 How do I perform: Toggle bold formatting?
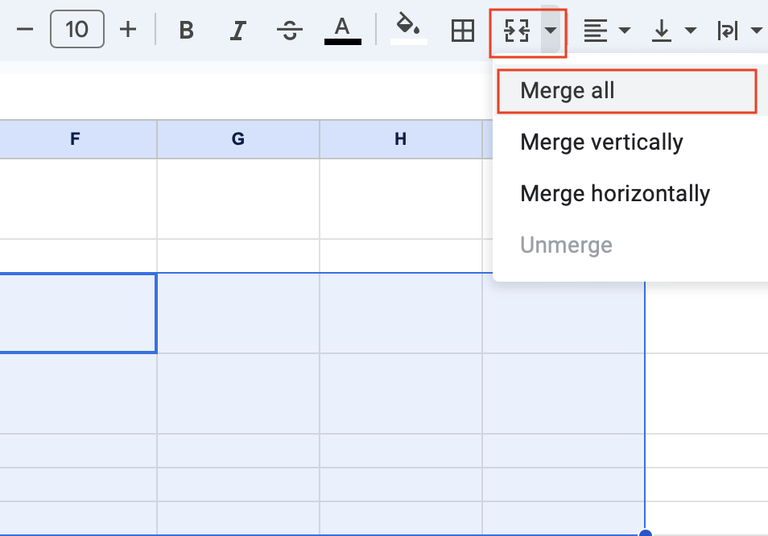tap(186, 31)
